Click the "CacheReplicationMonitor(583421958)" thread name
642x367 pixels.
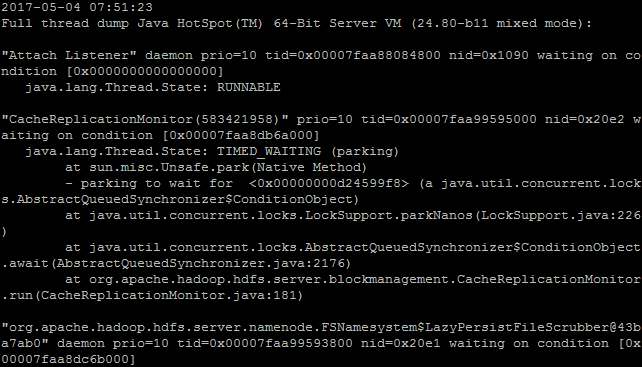[x=145, y=119]
